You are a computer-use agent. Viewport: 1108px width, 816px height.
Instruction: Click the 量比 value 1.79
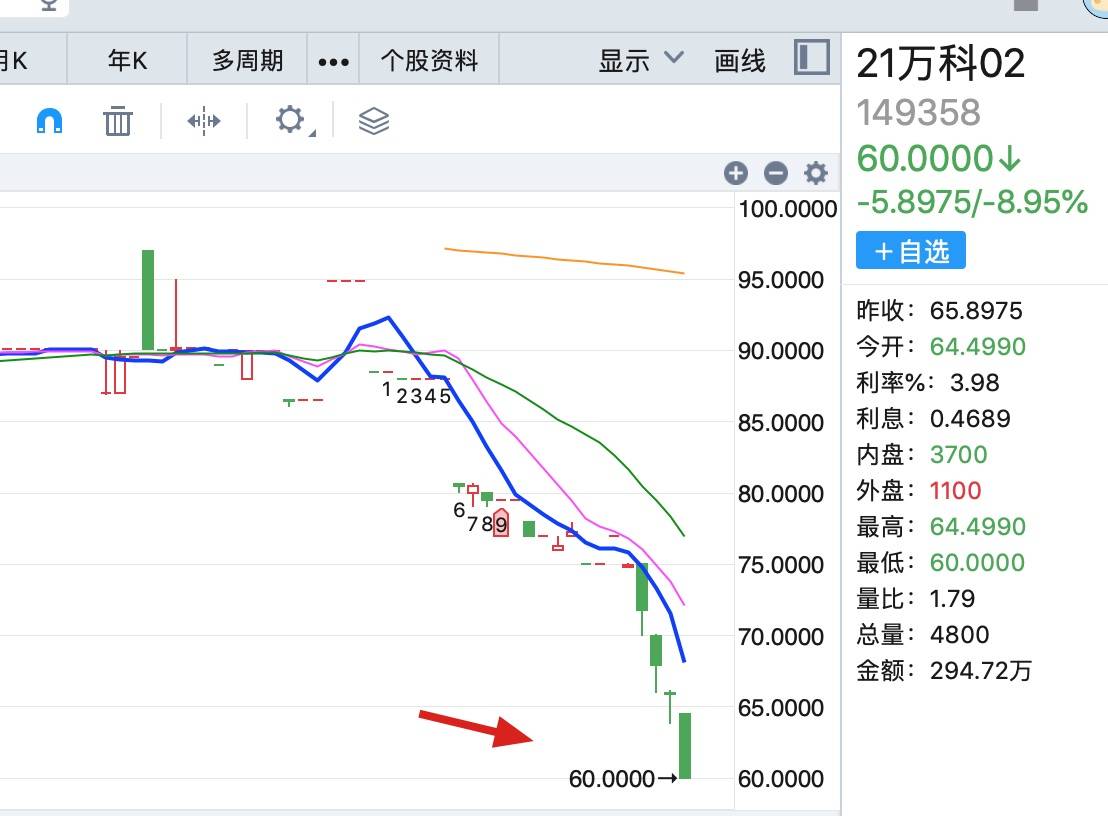click(x=953, y=598)
